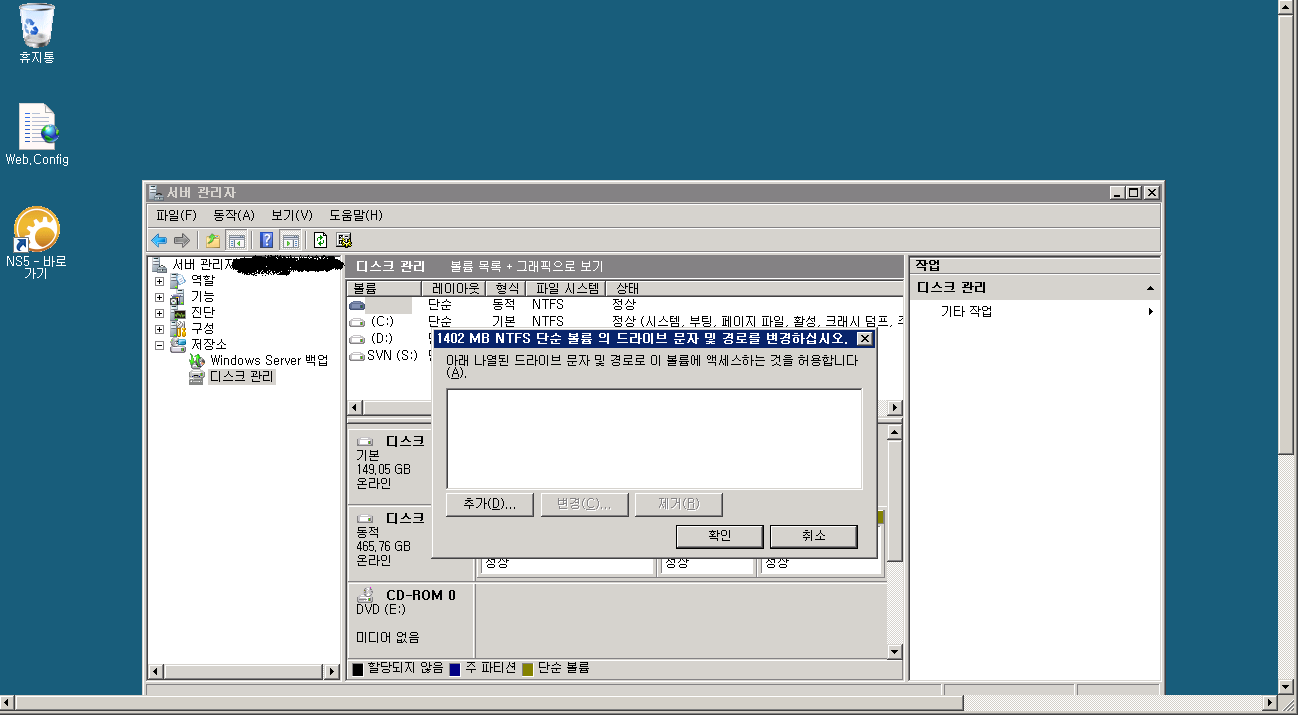Expand the 기타 작업 submenu arrow
This screenshot has height=716, width=1299.
point(1150,312)
